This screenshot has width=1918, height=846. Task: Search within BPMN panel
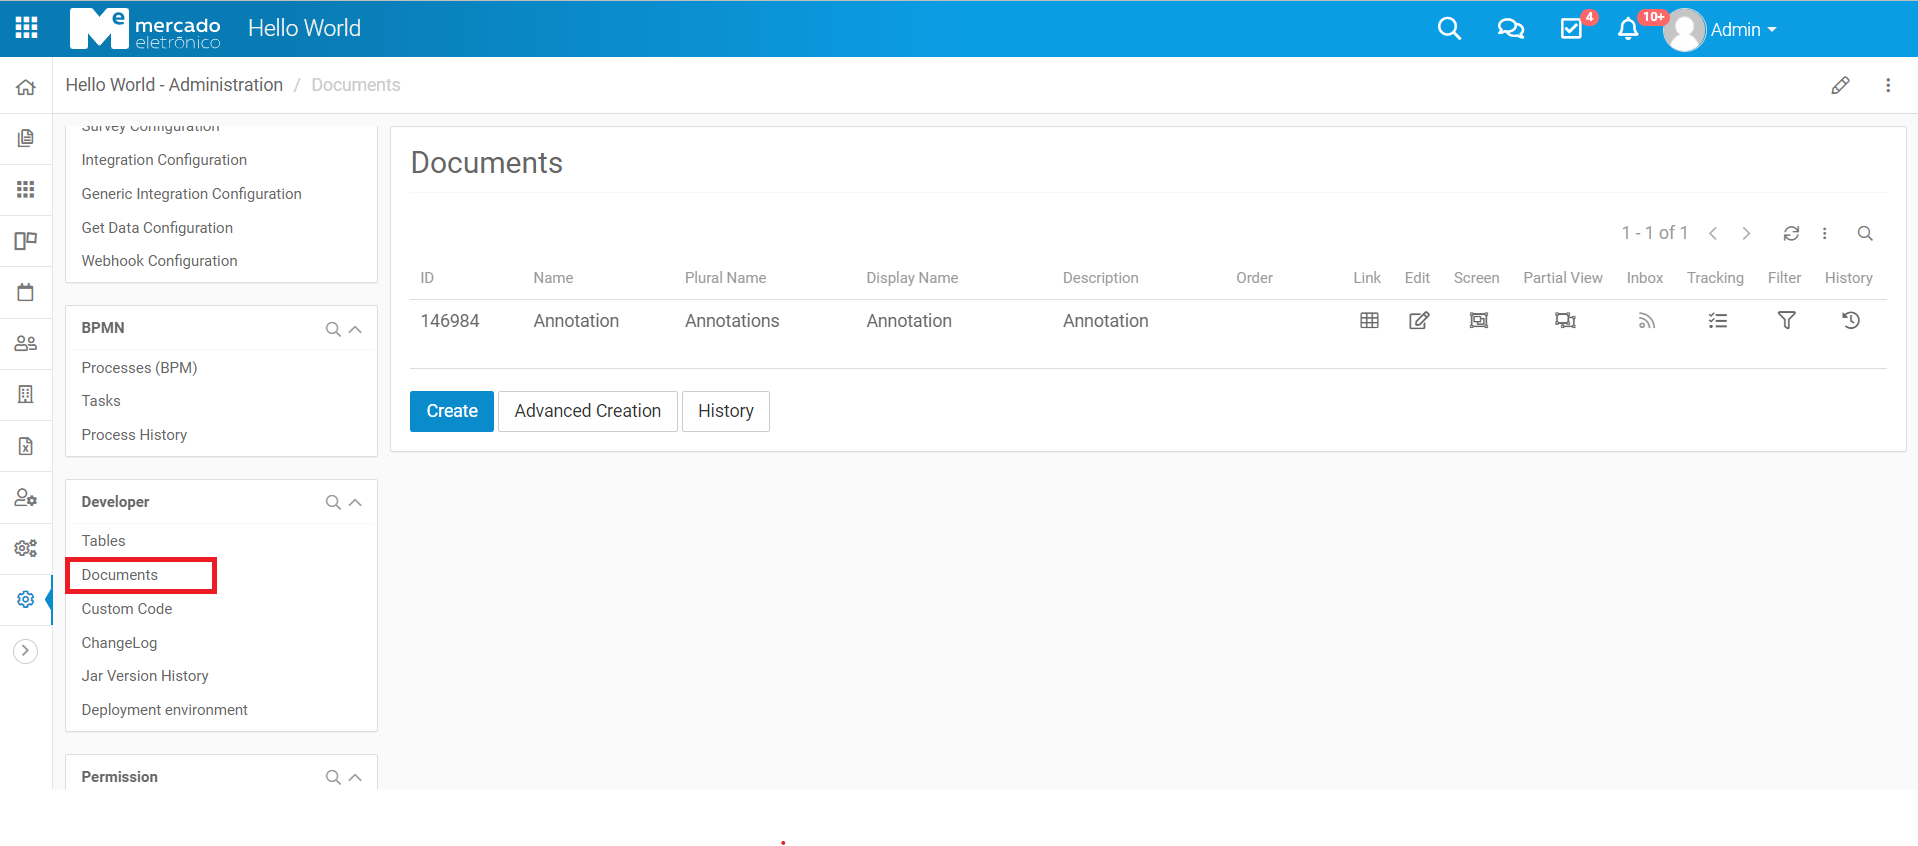[x=333, y=329]
